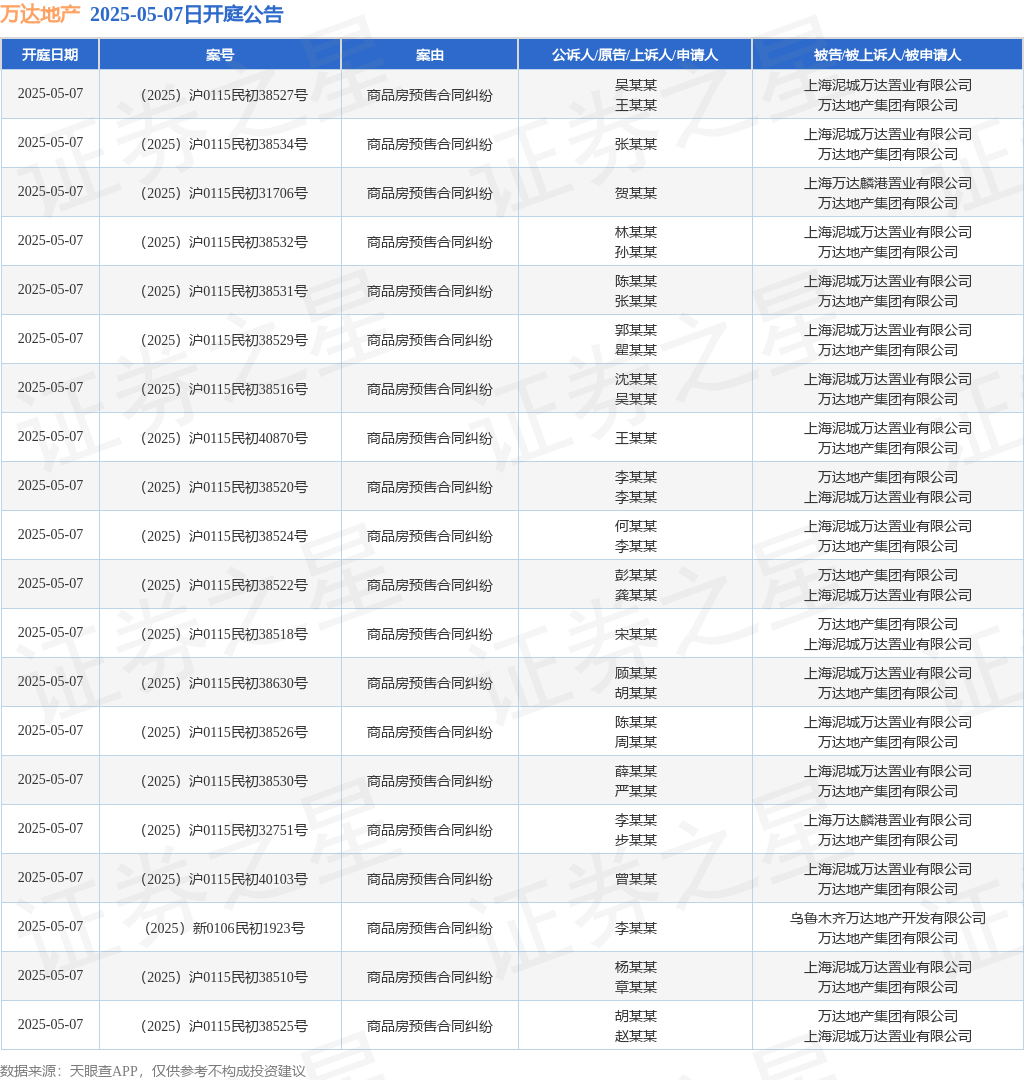
Task: Click case number 沪0115民初38531号
Action: [224, 291]
